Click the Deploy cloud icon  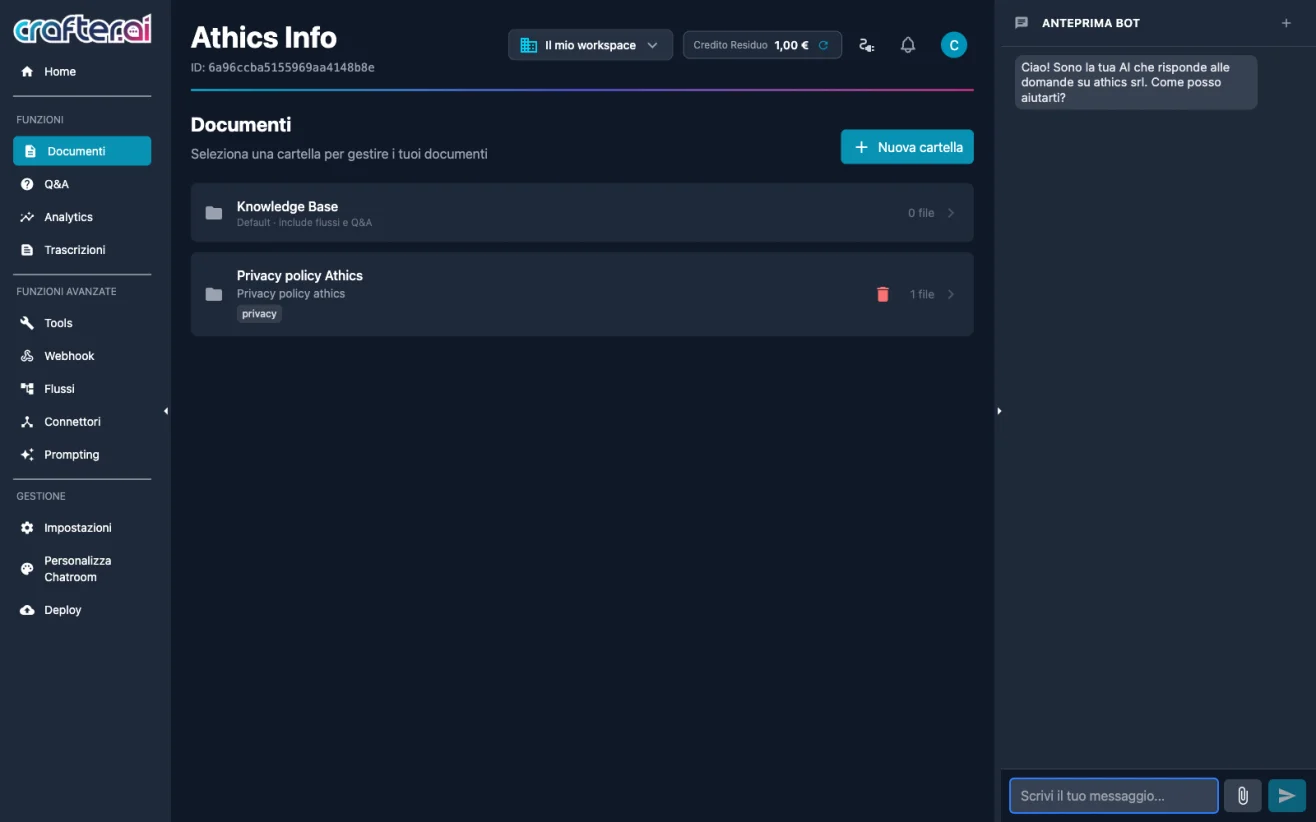click(x=27, y=610)
